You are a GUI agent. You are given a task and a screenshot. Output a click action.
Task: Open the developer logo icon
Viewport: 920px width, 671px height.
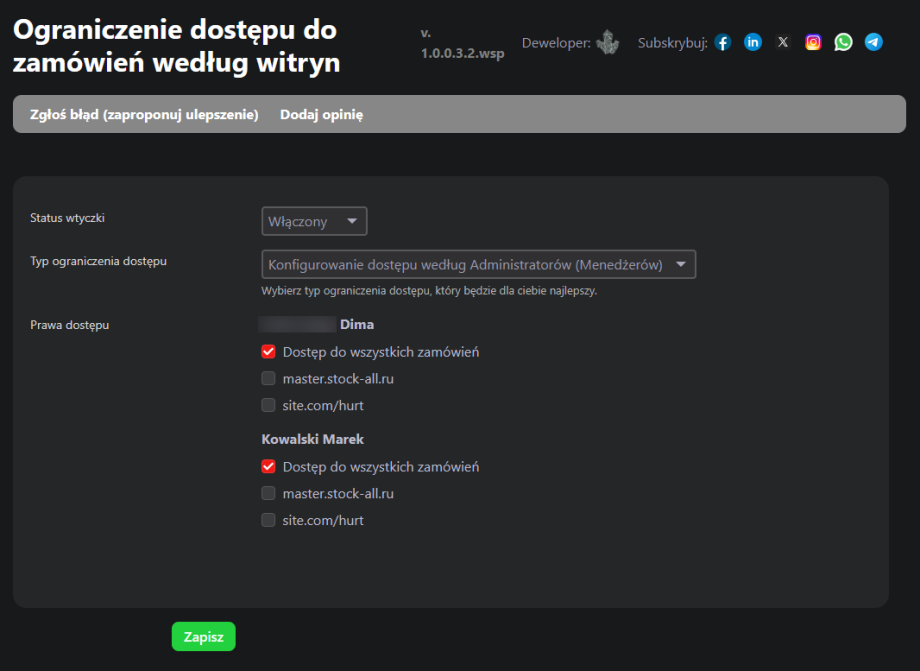[x=608, y=43]
